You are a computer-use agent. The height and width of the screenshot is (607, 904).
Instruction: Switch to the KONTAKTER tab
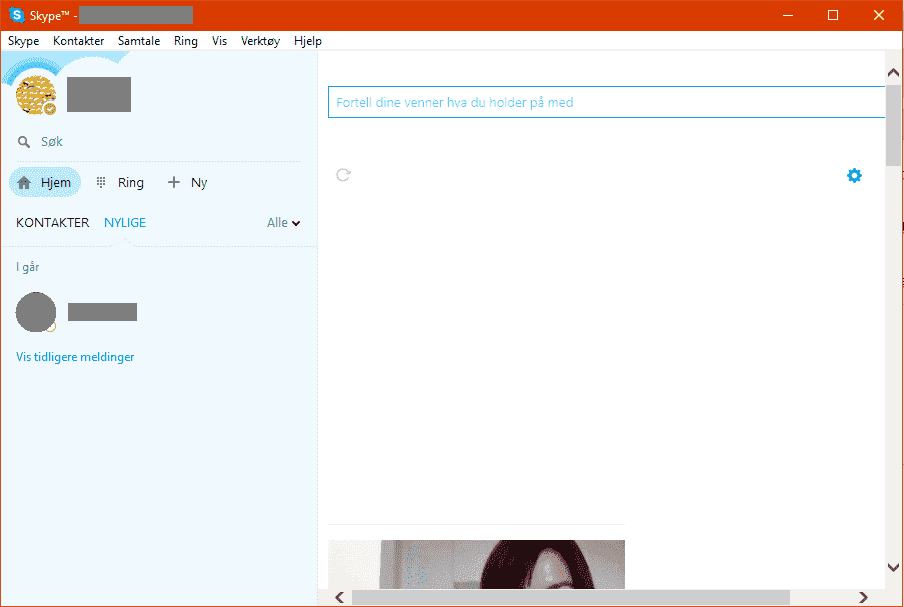[52, 223]
